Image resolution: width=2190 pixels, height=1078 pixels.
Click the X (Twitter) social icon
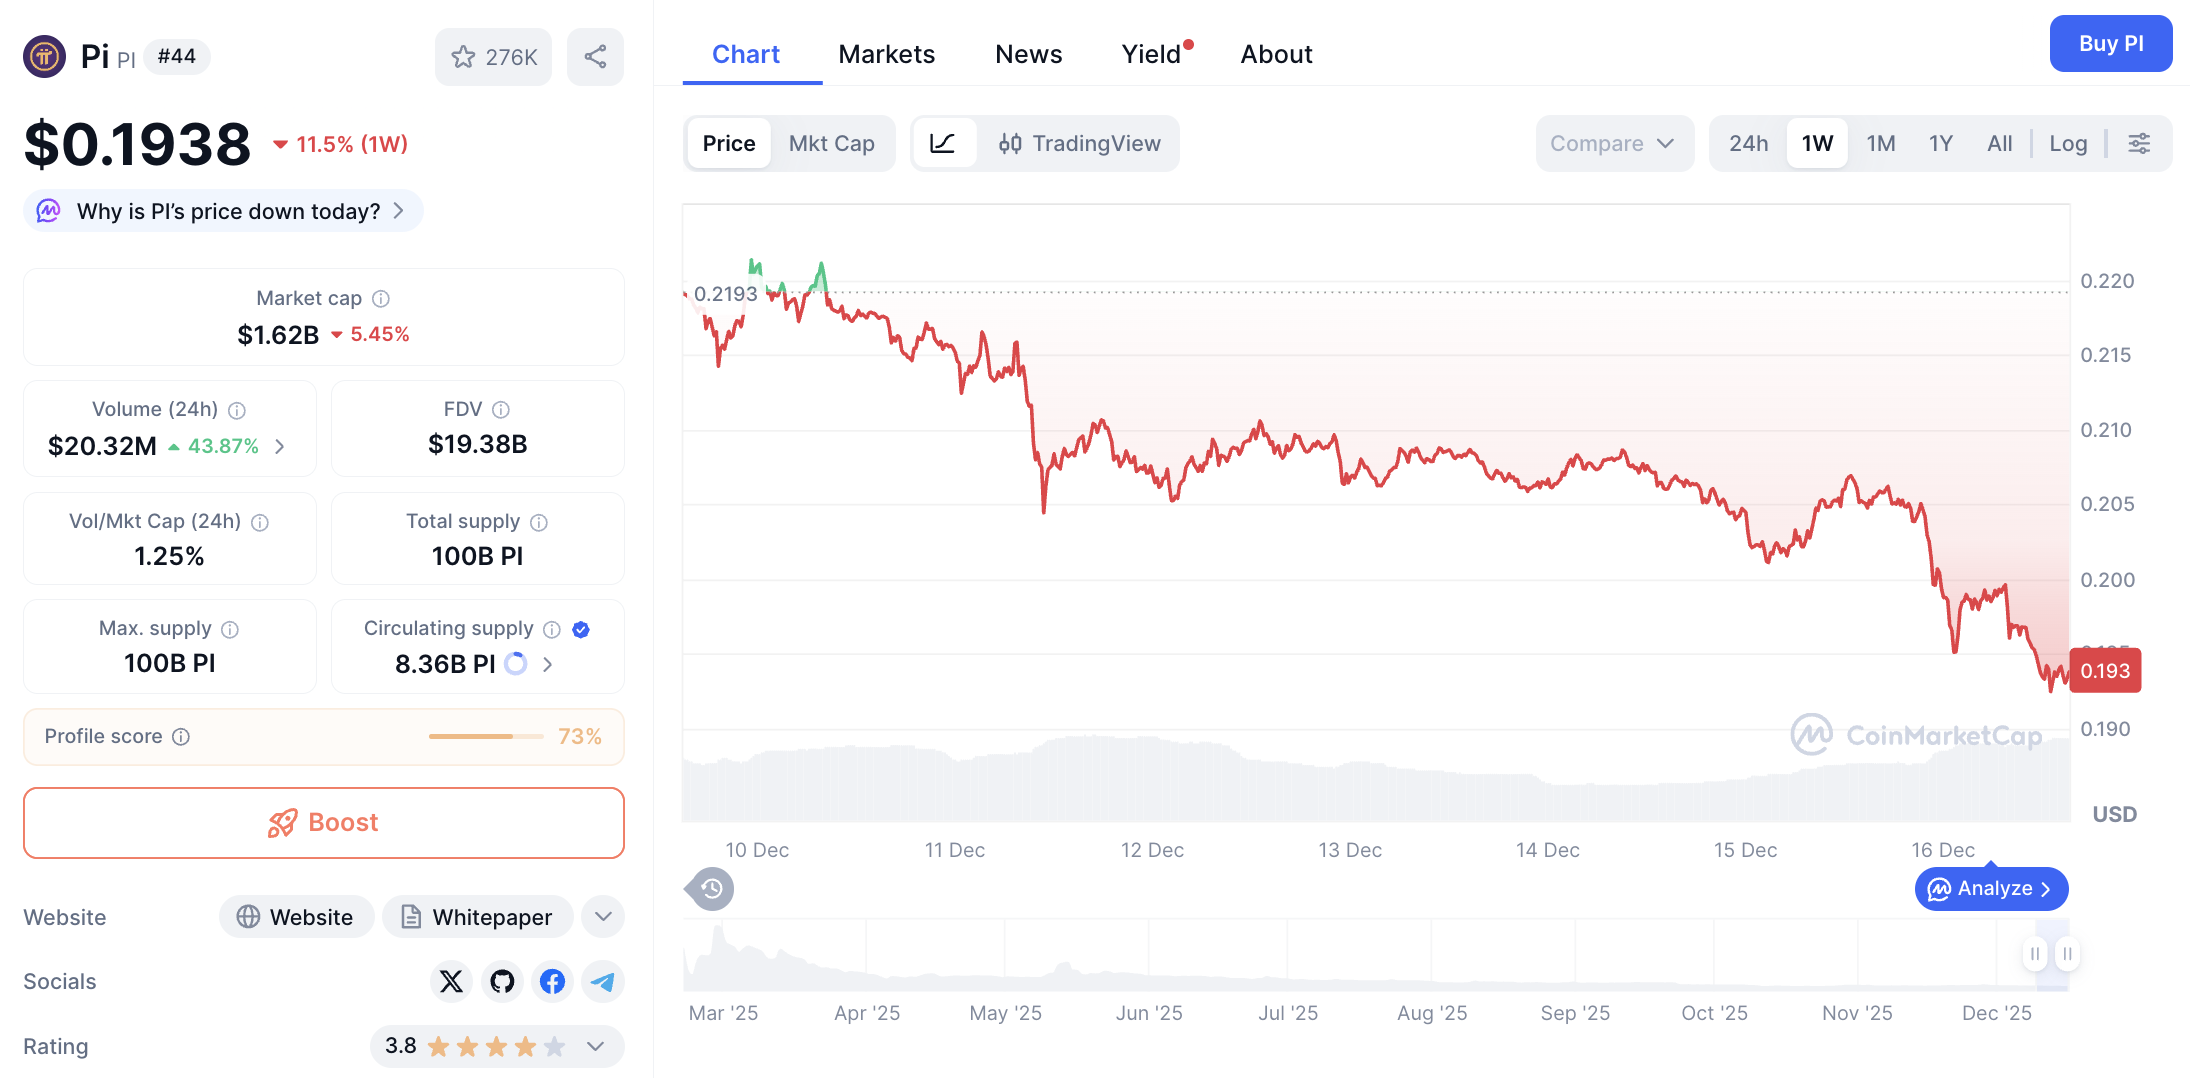(451, 981)
